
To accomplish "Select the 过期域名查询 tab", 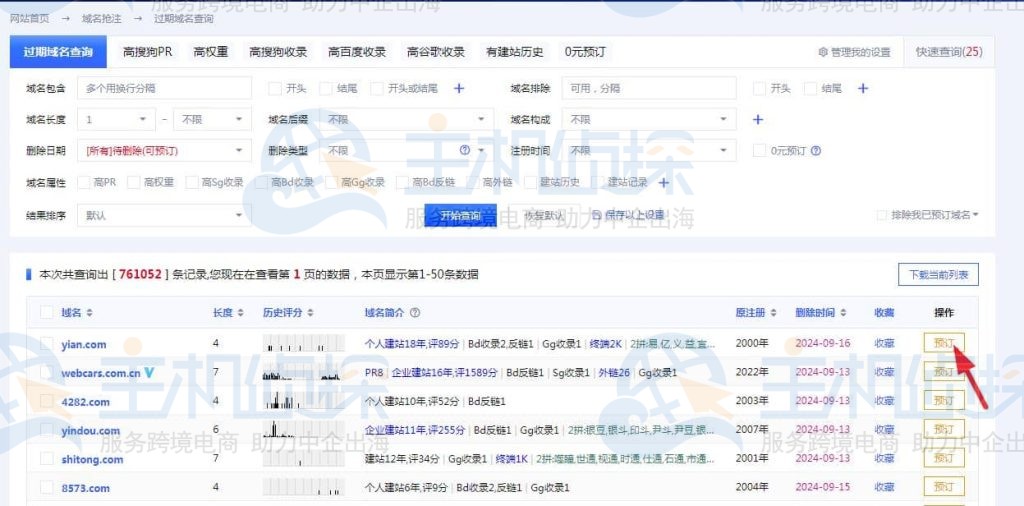I will tap(58, 52).
